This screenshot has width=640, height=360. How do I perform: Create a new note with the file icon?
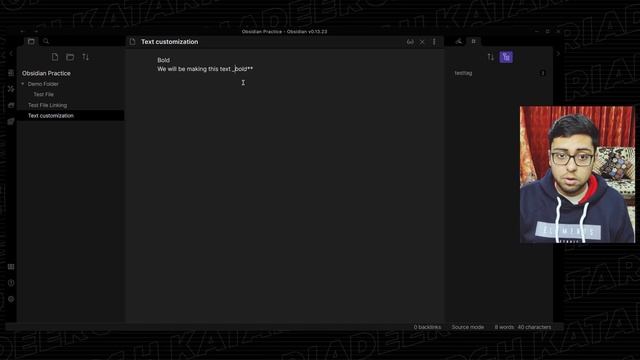click(x=55, y=57)
